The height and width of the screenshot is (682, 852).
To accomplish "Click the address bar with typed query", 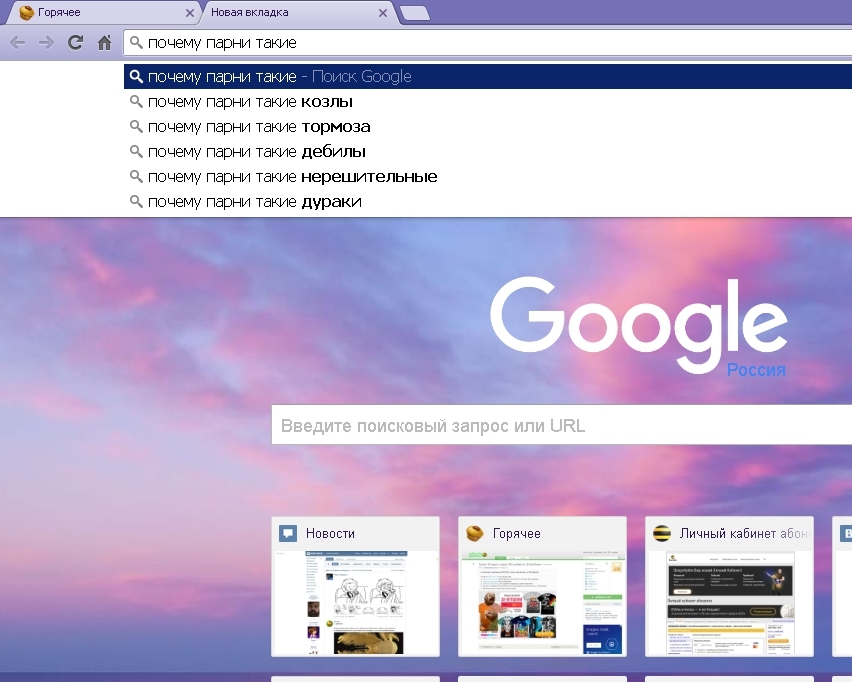I will coord(487,42).
